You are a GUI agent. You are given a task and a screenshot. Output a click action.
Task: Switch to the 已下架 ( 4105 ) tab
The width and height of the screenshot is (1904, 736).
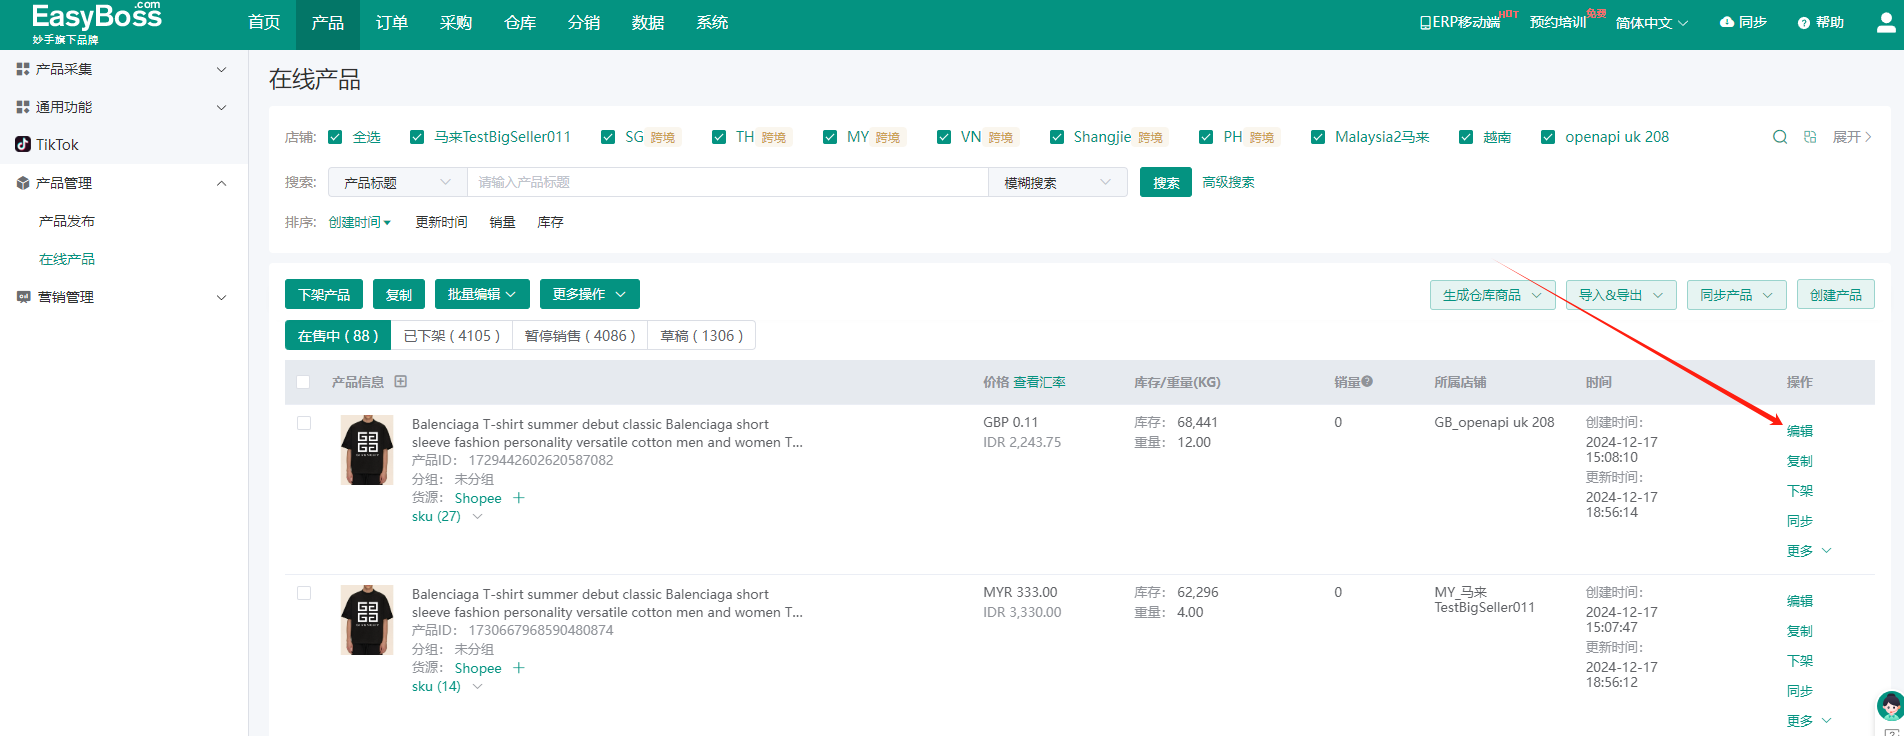click(452, 336)
